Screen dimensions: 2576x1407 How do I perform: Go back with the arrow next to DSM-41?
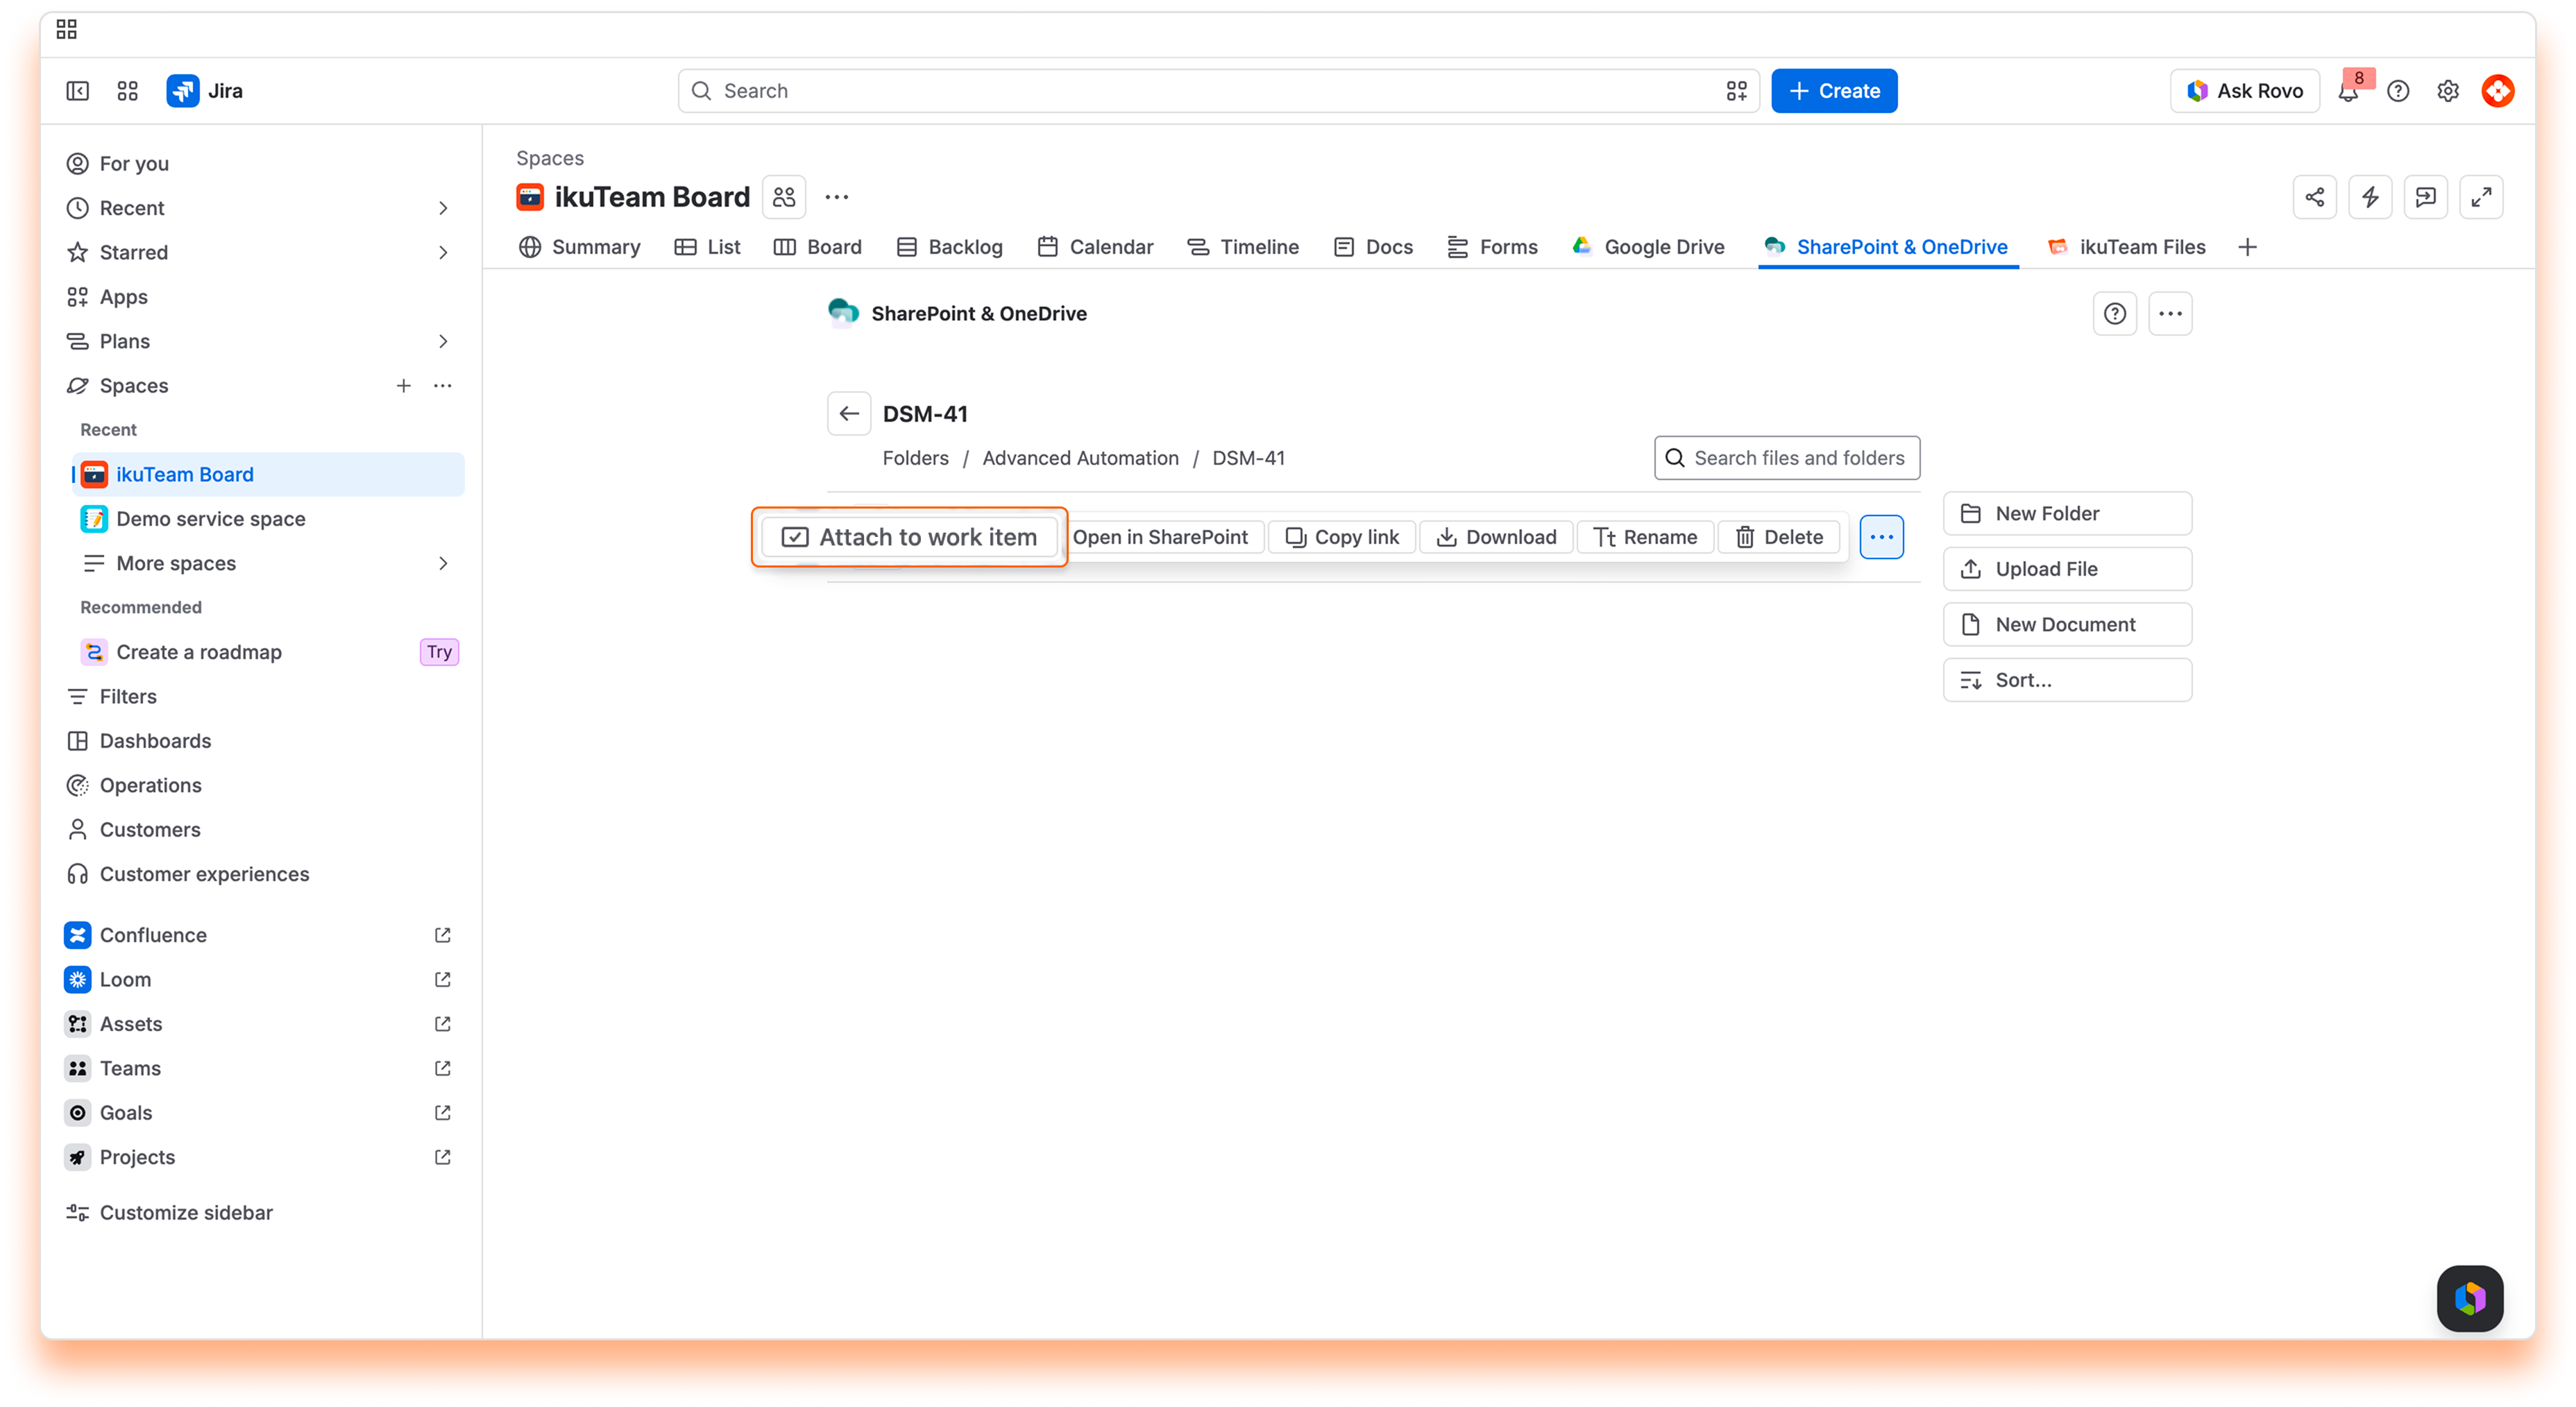[x=849, y=414]
